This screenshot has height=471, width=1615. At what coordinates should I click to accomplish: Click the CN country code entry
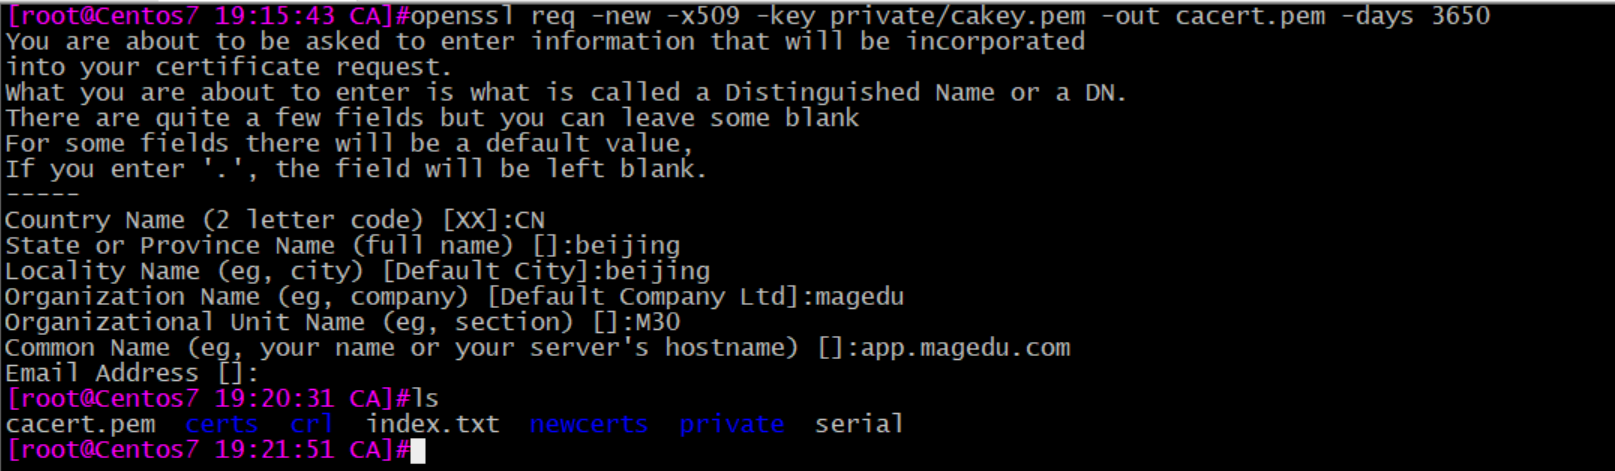tap(530, 221)
